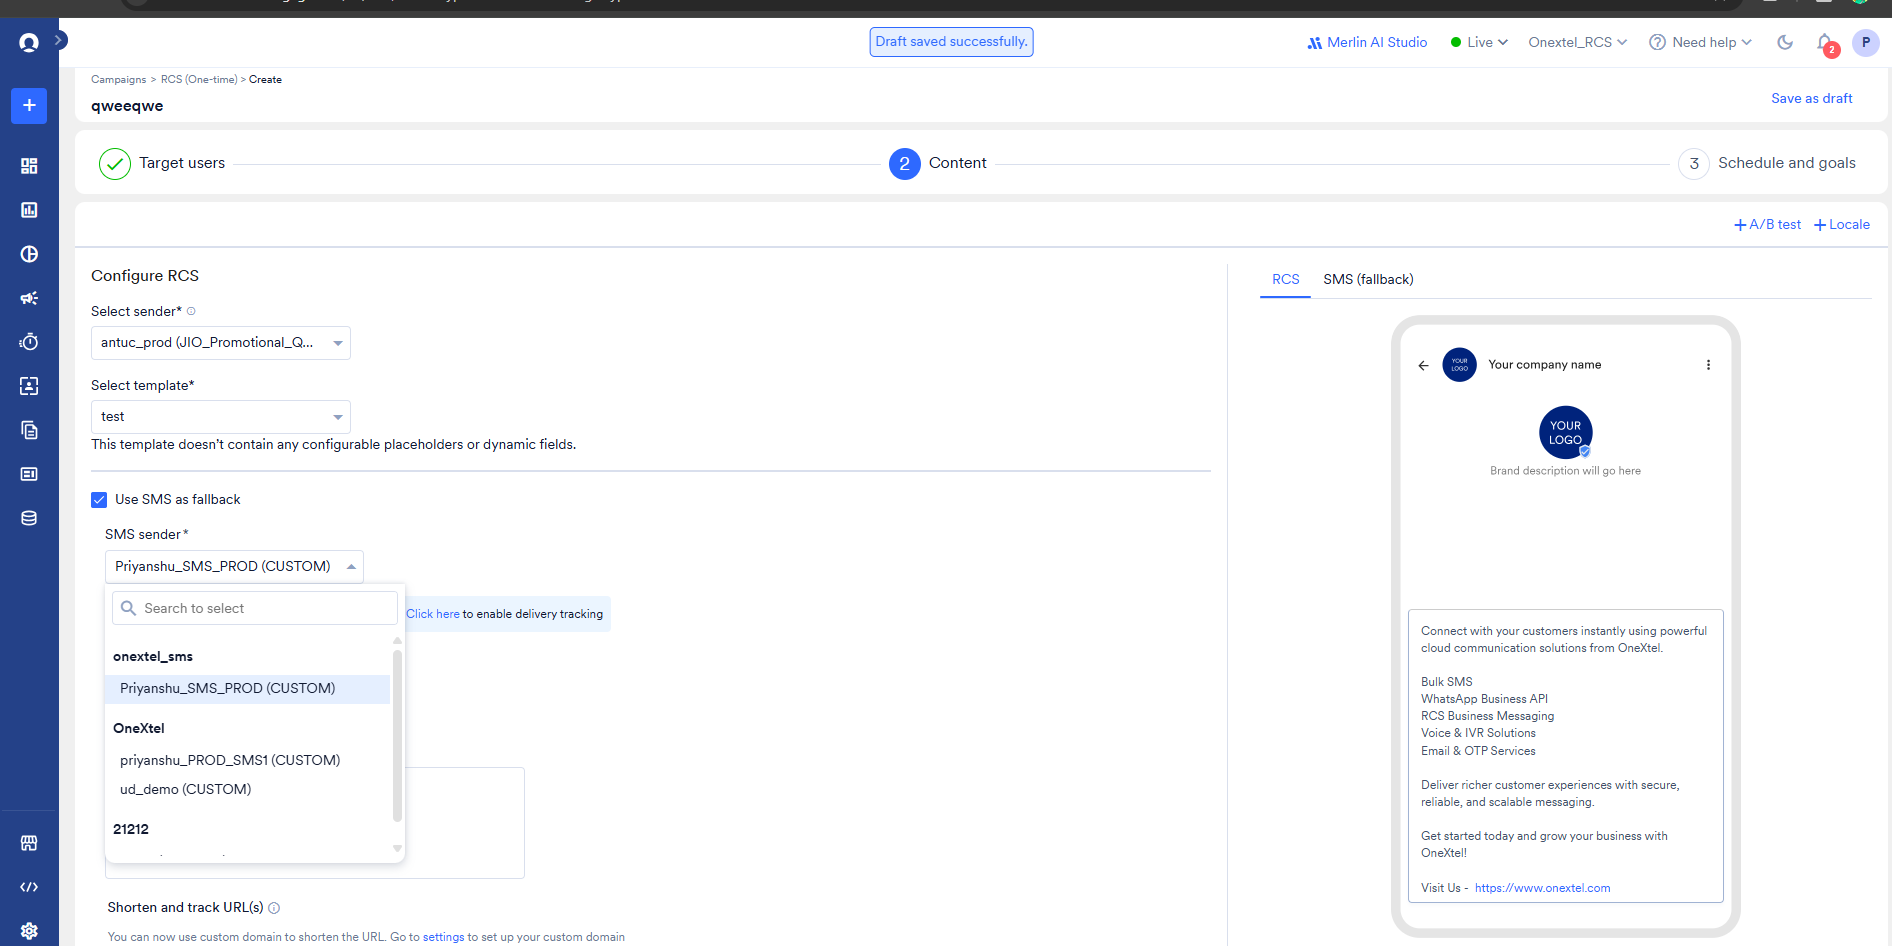The height and width of the screenshot is (946, 1892).
Task: Switch to the RCS preview tab
Action: click(1286, 279)
